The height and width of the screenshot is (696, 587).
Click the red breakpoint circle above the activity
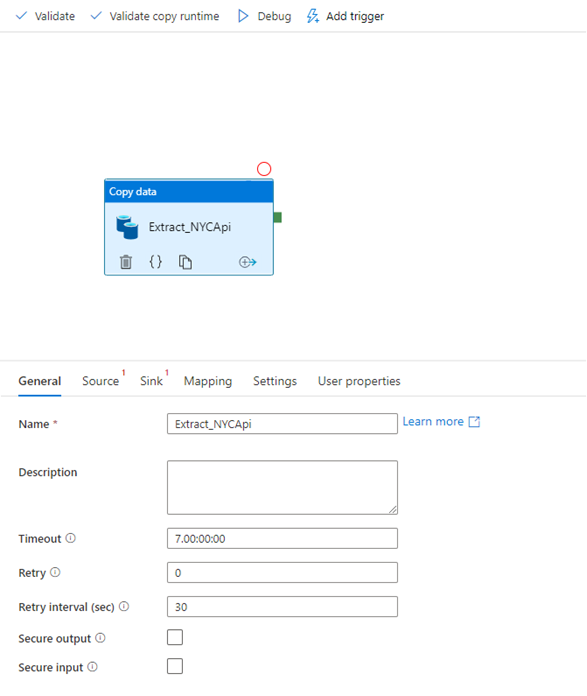pos(264,169)
